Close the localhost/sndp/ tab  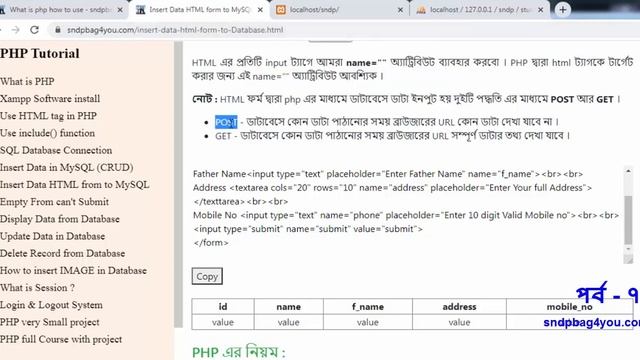(x=400, y=10)
